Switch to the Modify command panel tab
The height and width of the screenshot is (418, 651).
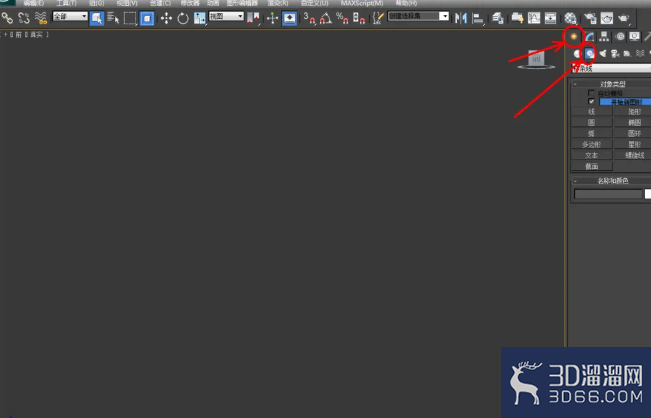click(589, 37)
